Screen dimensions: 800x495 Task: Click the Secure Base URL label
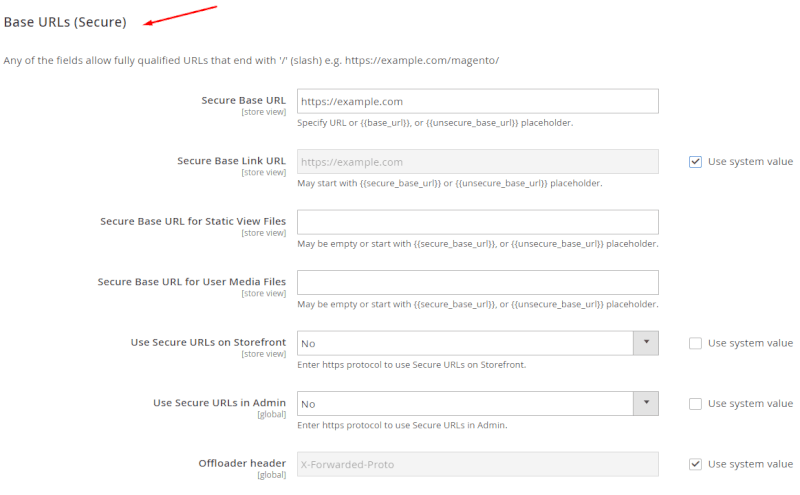pos(243,100)
